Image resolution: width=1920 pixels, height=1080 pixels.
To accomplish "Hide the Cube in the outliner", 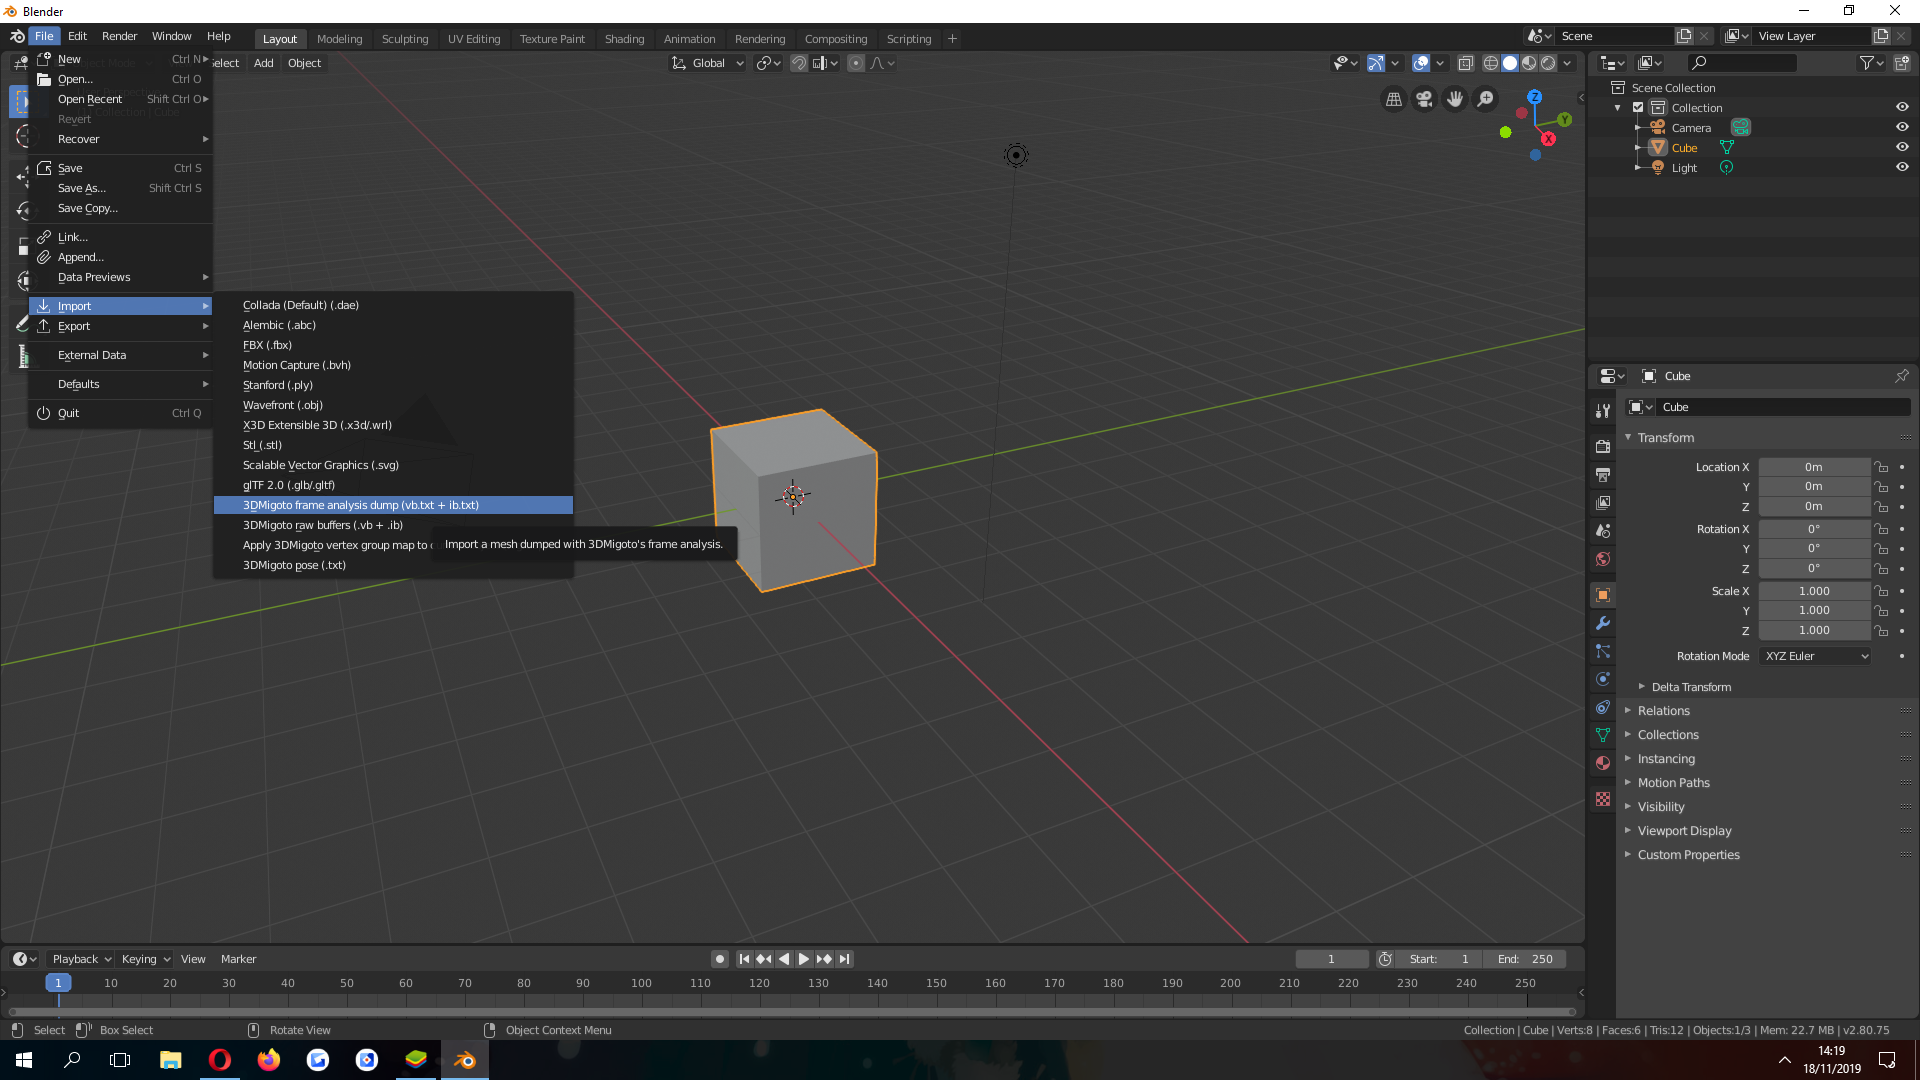I will coord(1902,147).
